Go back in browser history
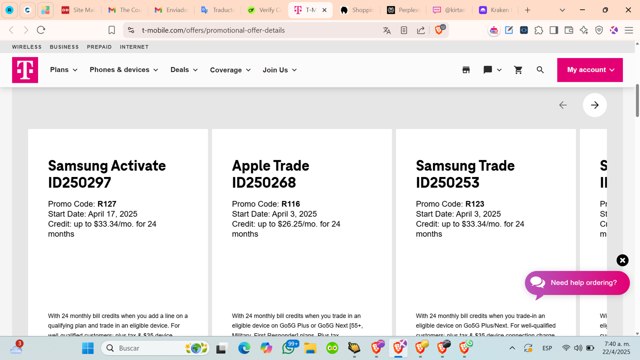The height and width of the screenshot is (360, 640). 11,30
